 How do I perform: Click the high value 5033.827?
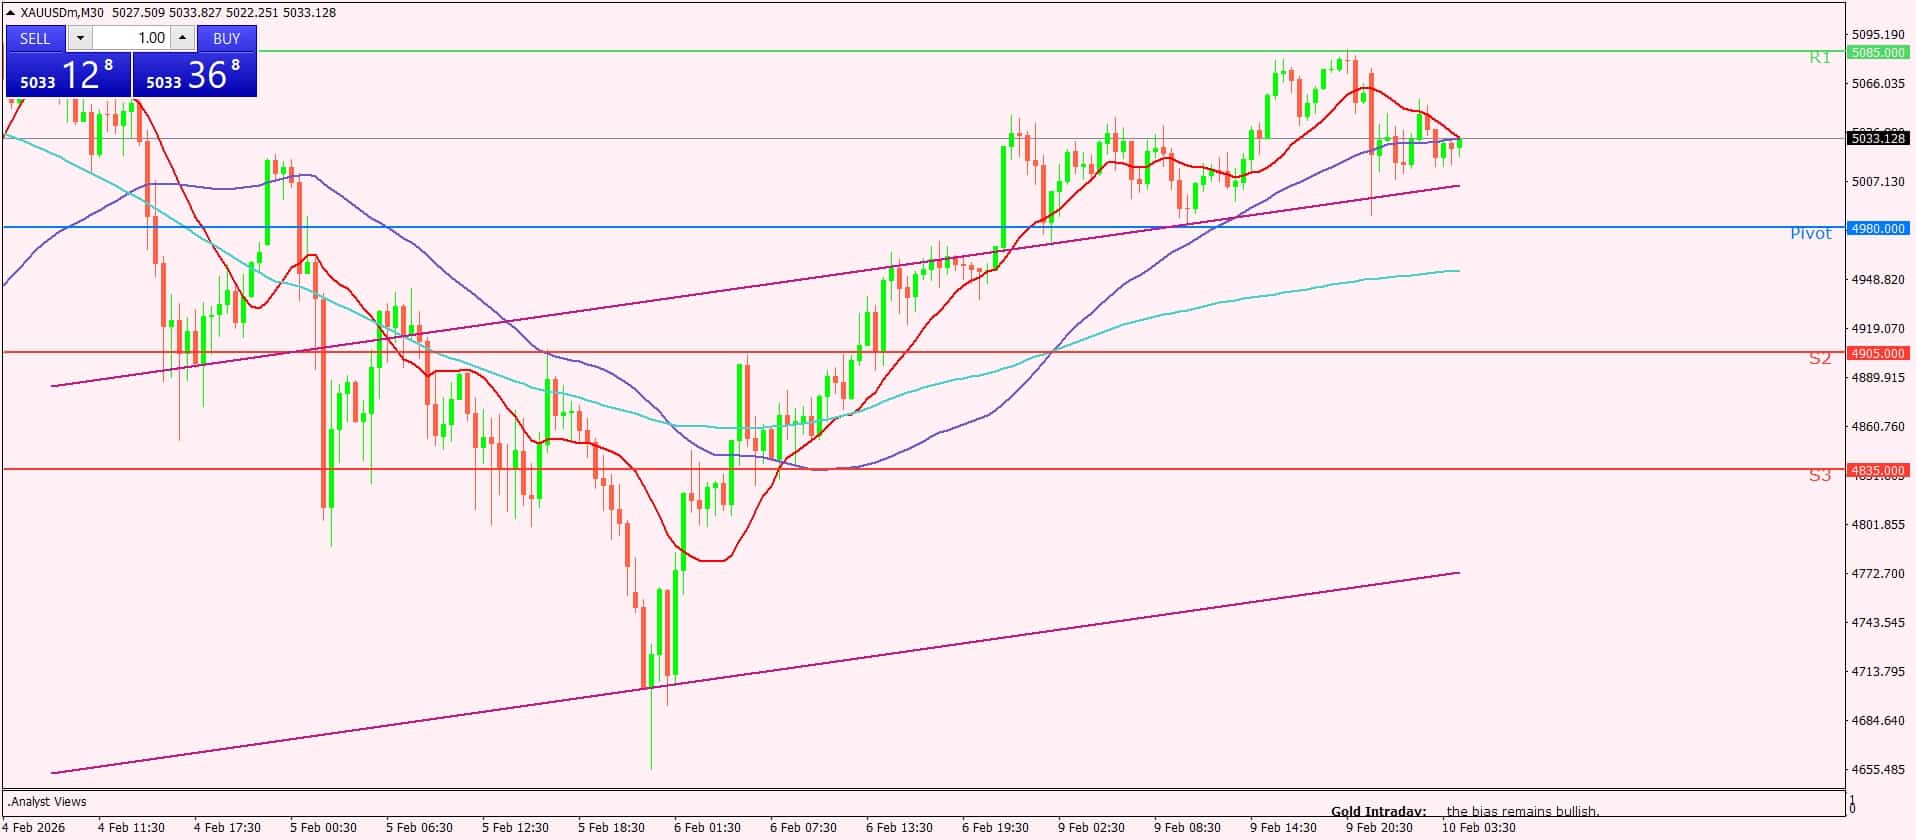(196, 13)
